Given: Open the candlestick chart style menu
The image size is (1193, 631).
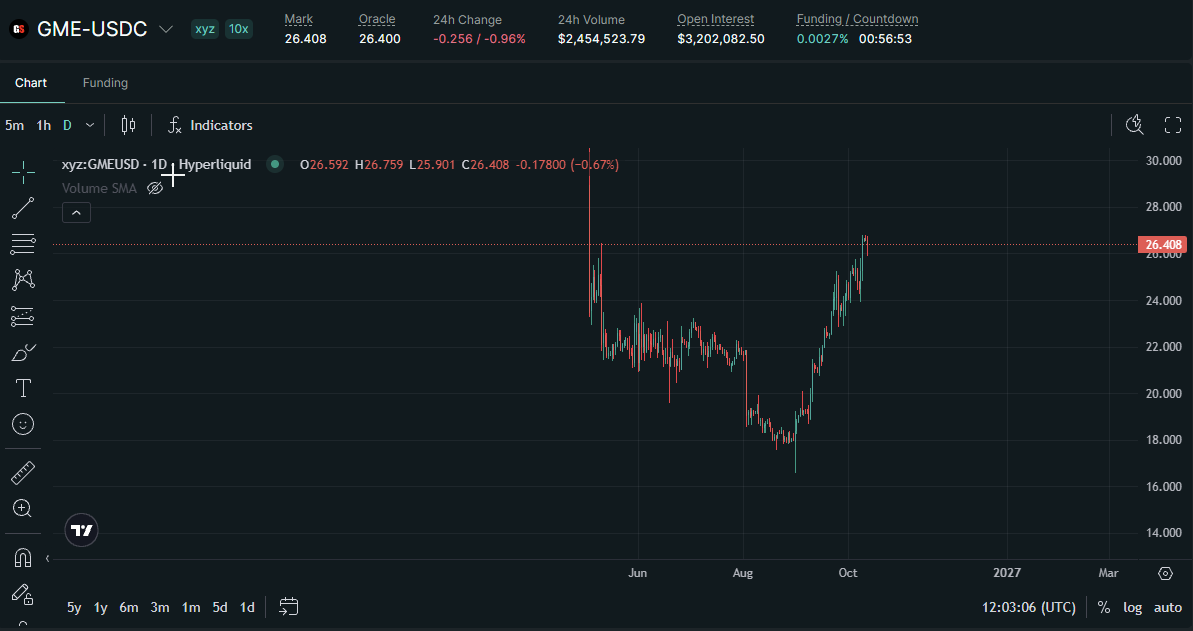Looking at the screenshot, I should click(129, 125).
